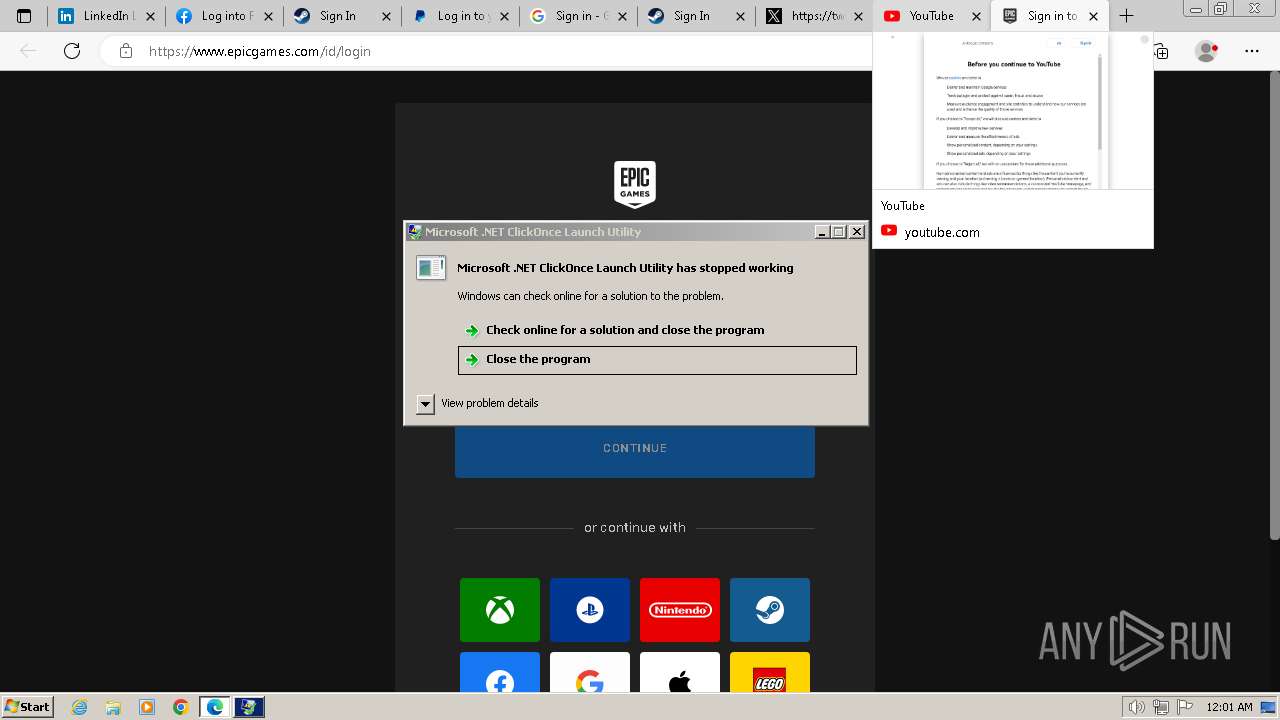Viewport: 1280px width, 720px height.
Task: Open a new browser tab
Action: pos(1126,16)
